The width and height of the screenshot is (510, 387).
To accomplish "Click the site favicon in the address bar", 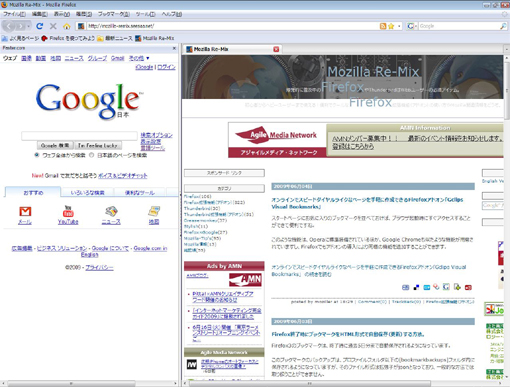I will pyautogui.click(x=81, y=26).
